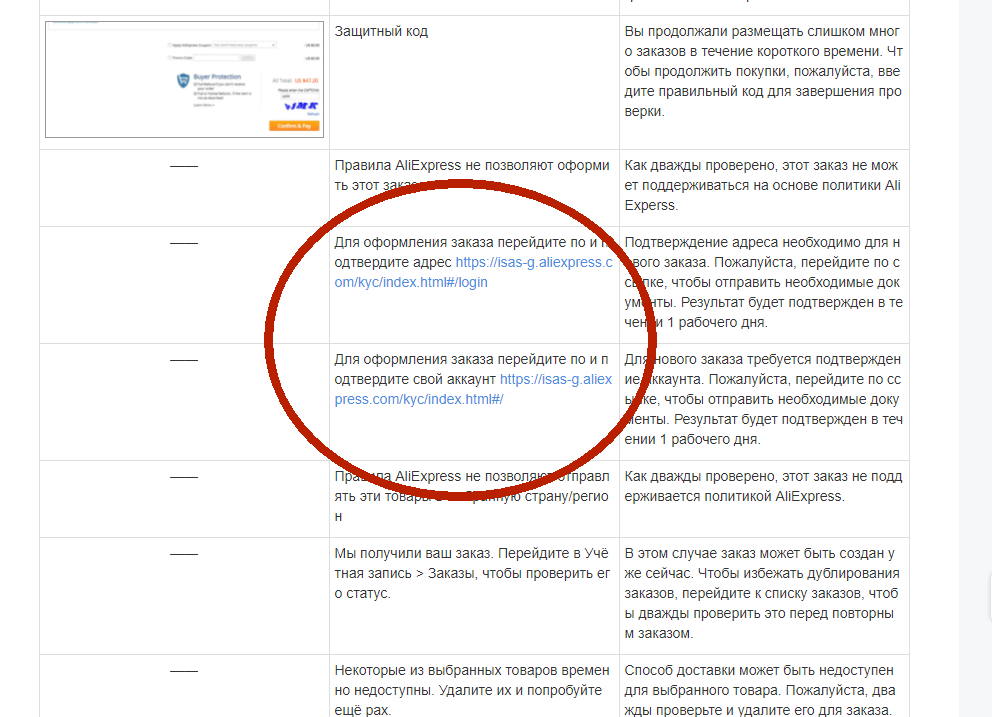
Task: Click the captcha screenshot thumbnail
Action: pos(184,79)
